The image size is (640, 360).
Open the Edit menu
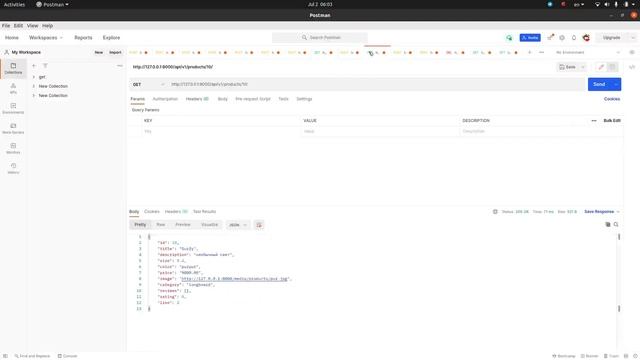pyautogui.click(x=18, y=26)
